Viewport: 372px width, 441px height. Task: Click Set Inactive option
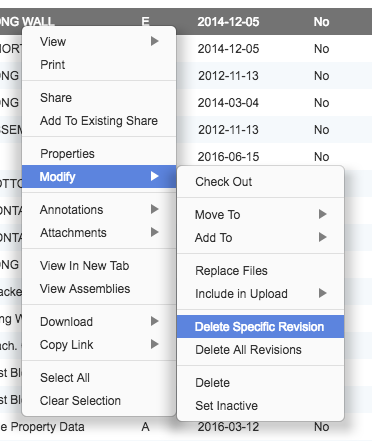[x=260, y=406]
